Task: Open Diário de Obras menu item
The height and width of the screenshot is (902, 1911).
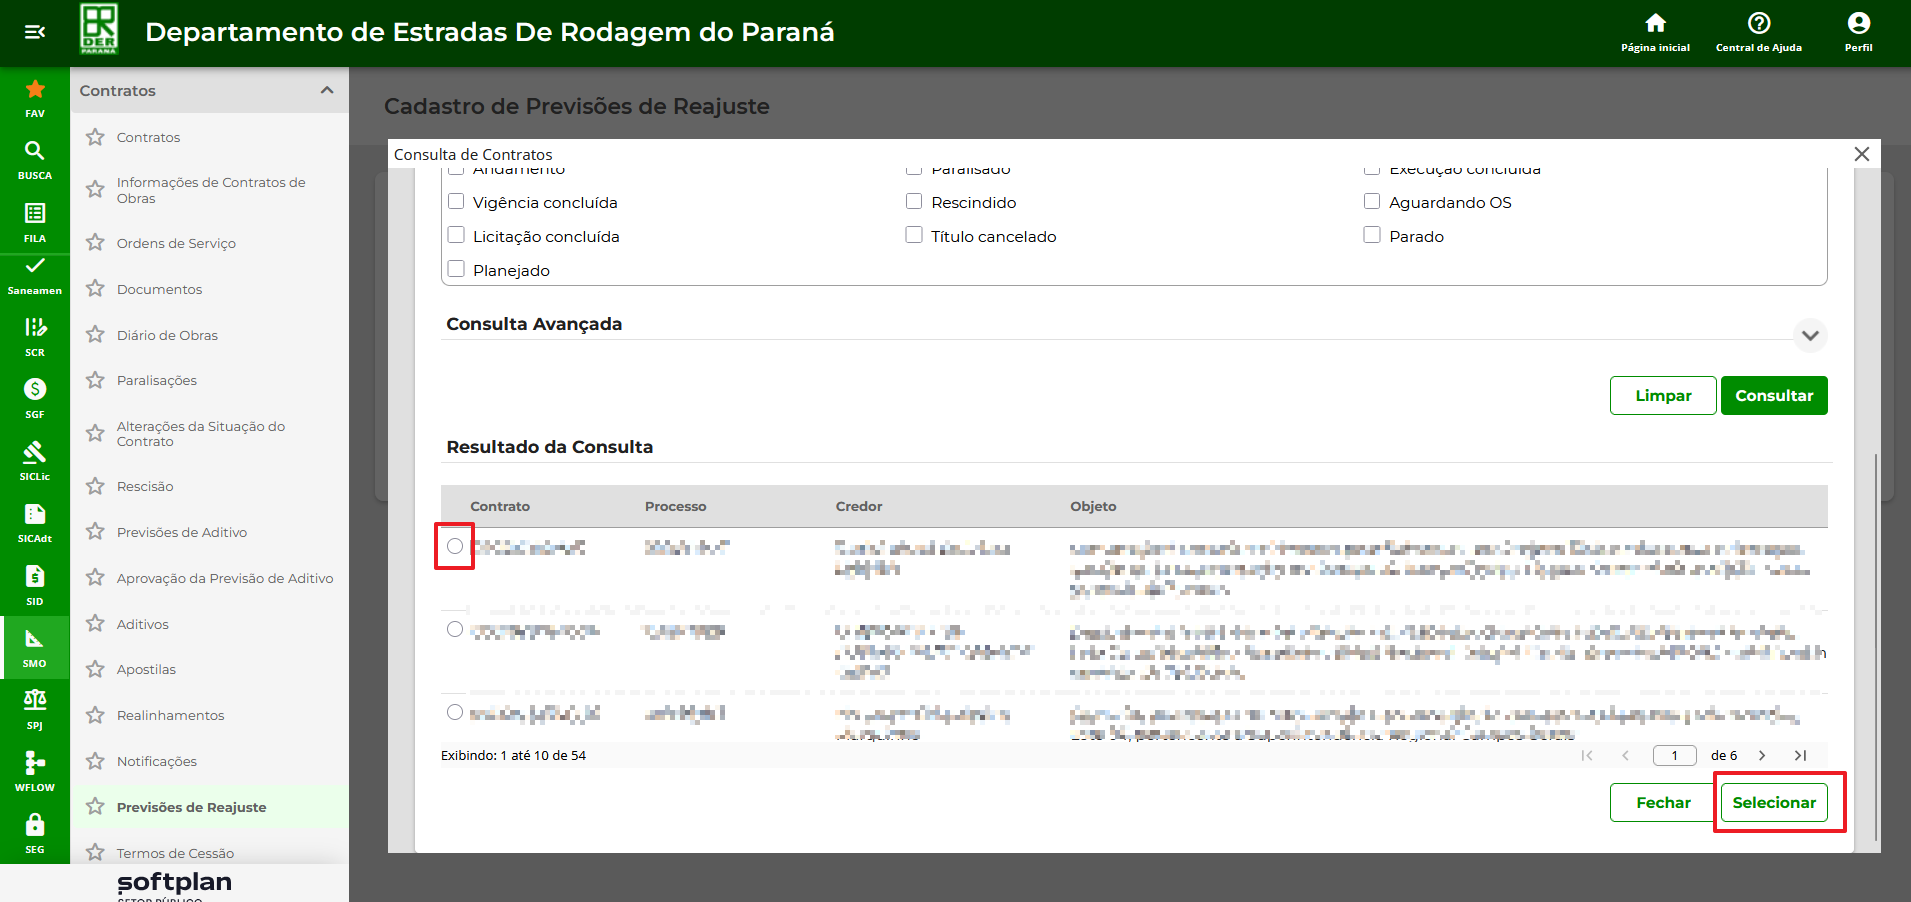Action: 167,335
